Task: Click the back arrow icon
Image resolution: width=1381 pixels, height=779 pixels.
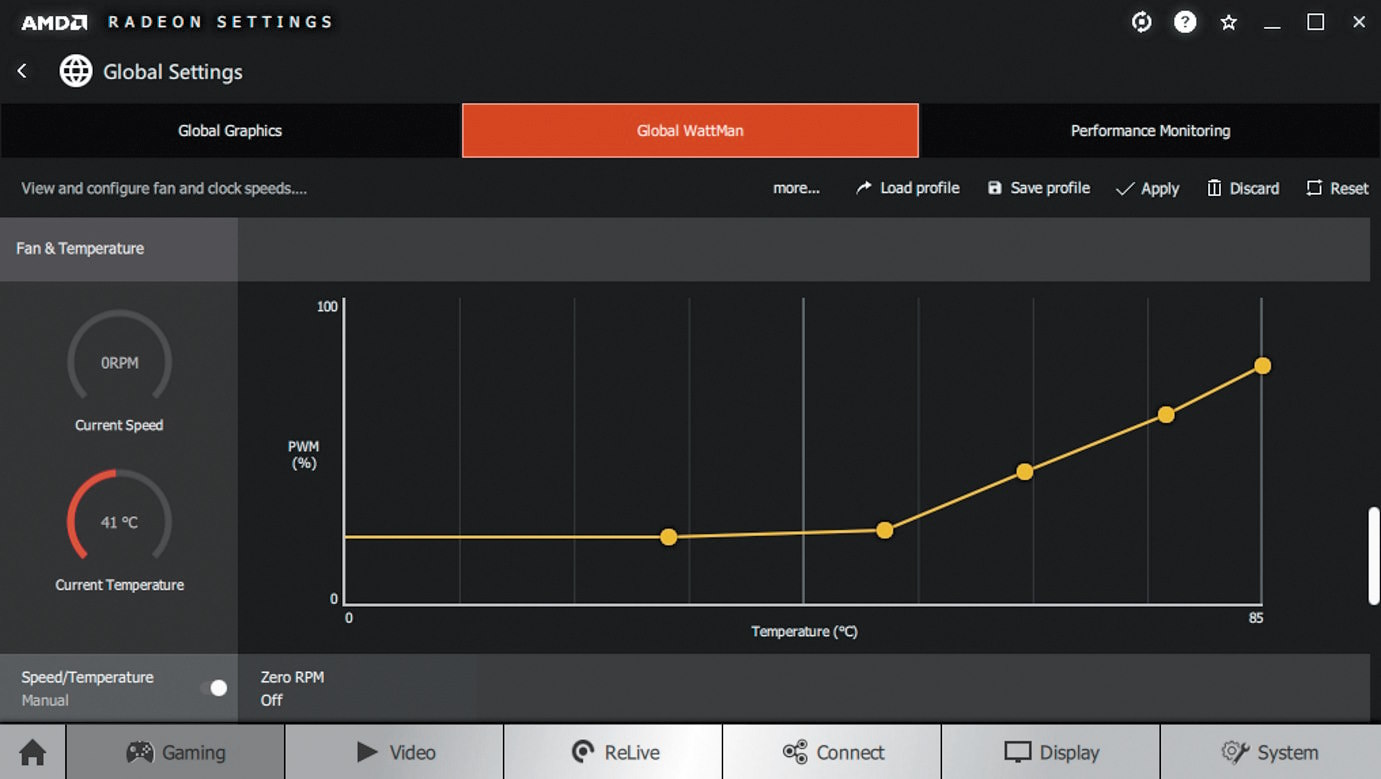Action: [x=22, y=71]
